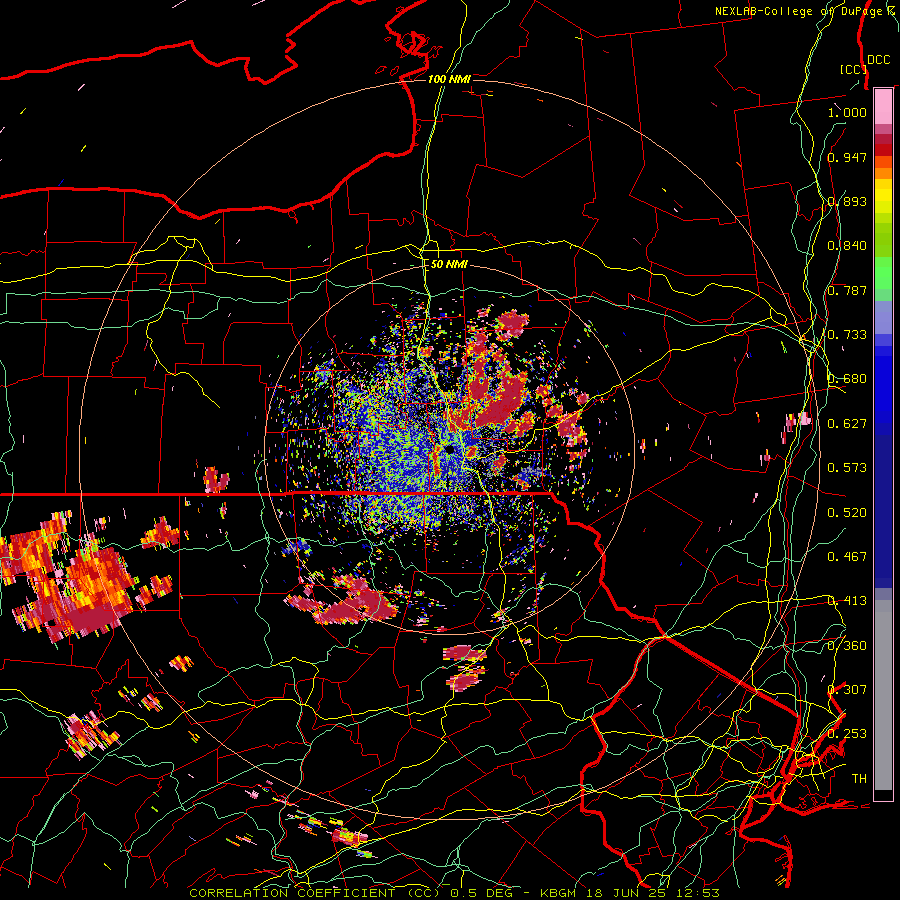Viewport: 900px width, 900px height.
Task: Select the 0.573 scale value
Action: (x=847, y=468)
